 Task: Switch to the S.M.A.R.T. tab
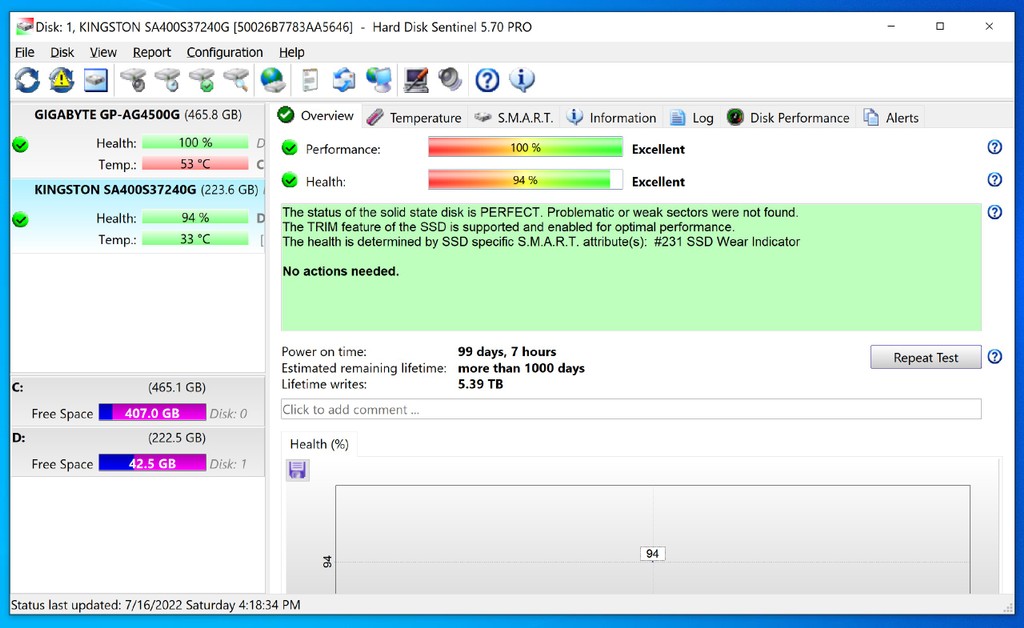point(513,118)
